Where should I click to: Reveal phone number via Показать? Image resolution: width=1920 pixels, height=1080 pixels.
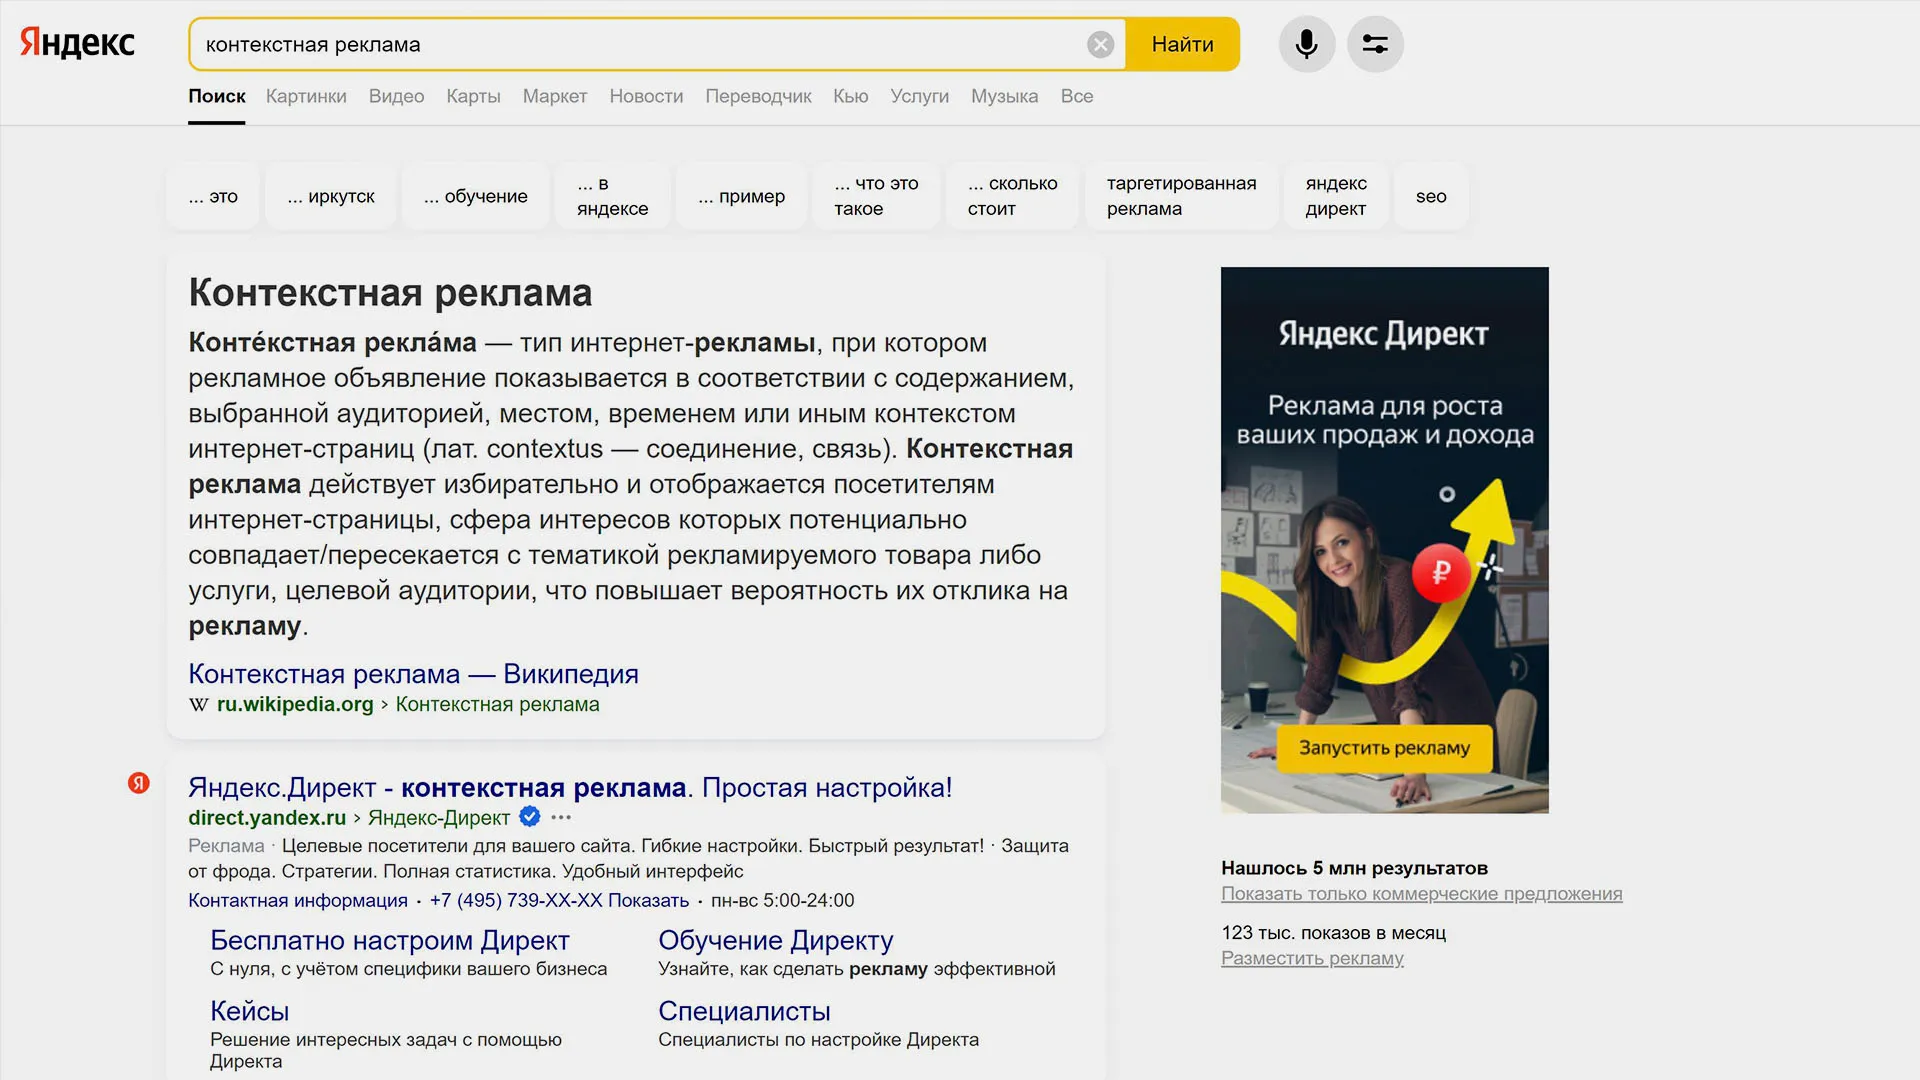pyautogui.click(x=648, y=900)
